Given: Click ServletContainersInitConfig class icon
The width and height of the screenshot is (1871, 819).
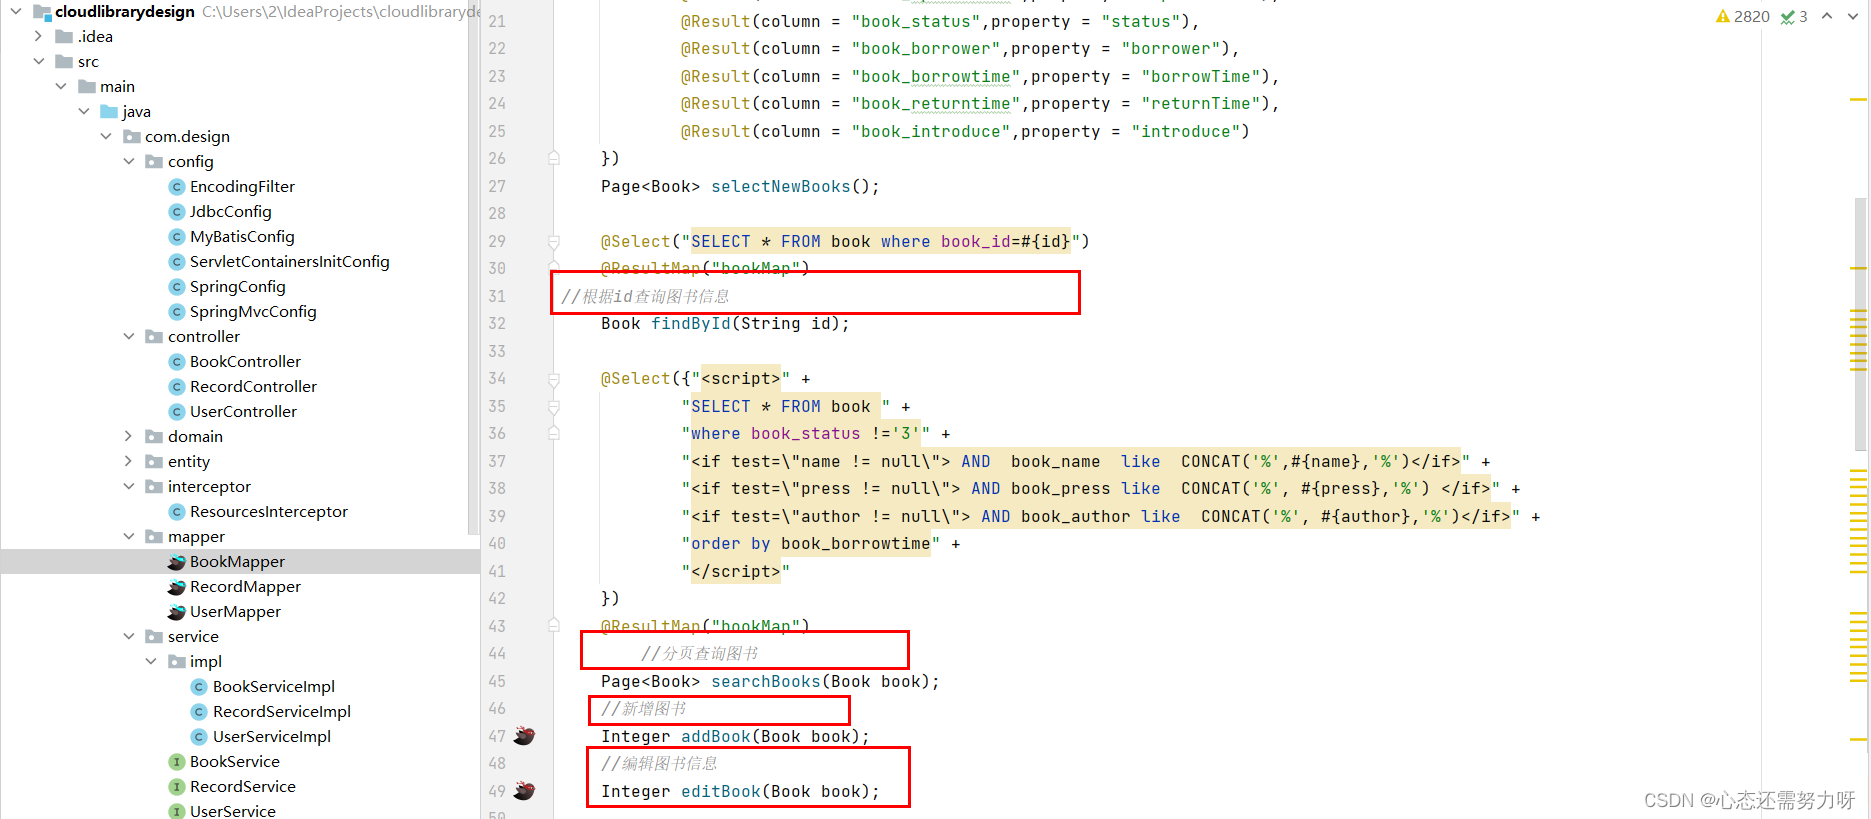Looking at the screenshot, I should click(177, 261).
